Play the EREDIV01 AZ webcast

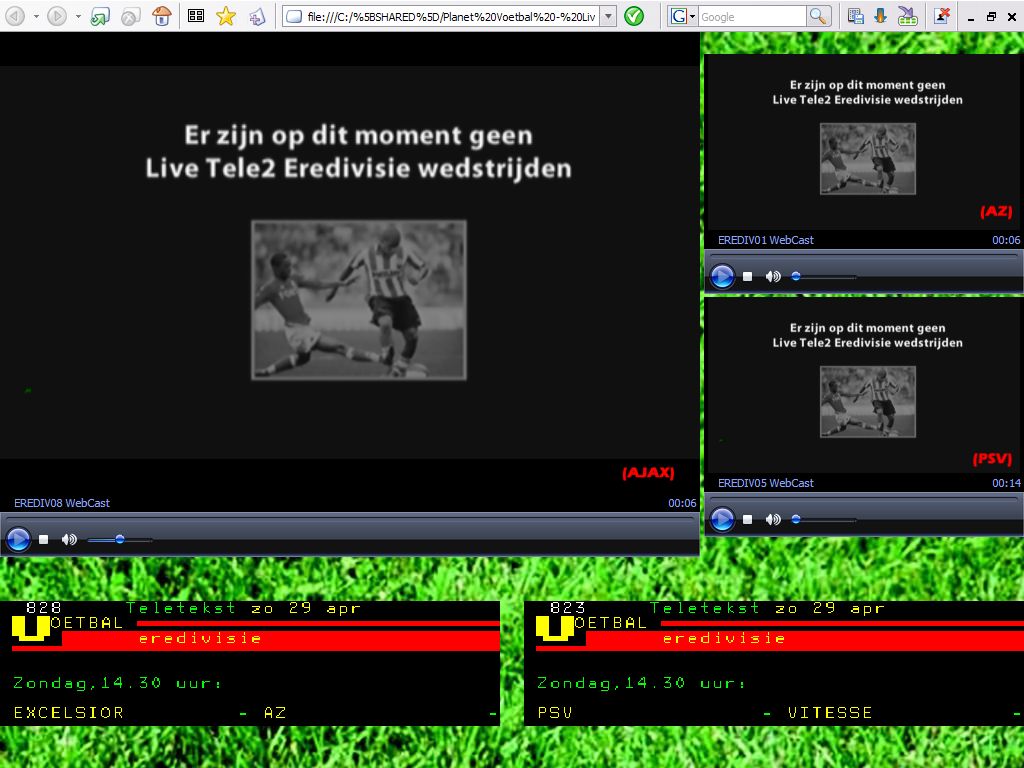(x=722, y=277)
